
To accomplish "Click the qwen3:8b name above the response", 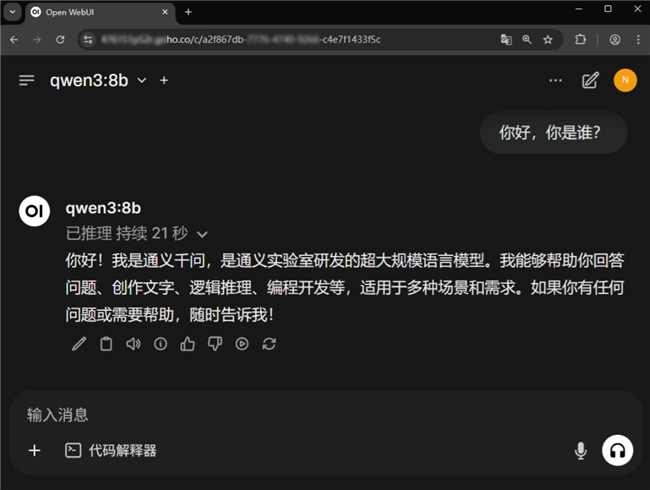I will [x=103, y=208].
